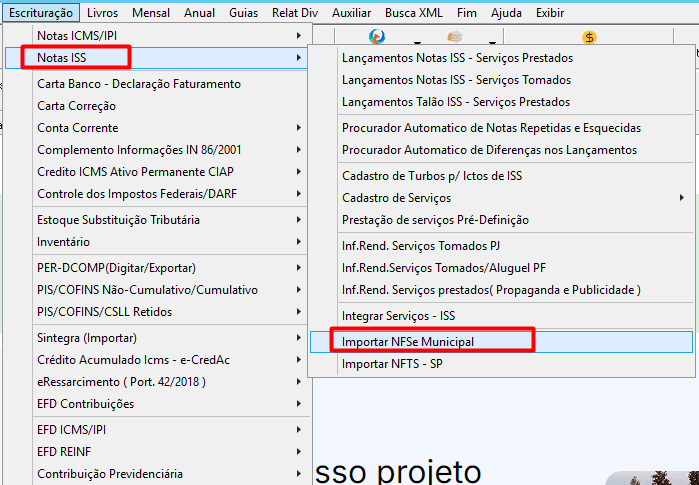The height and width of the screenshot is (485, 699).
Task: Open PIS/COFINS Não-Cumulativo/Cumulativo entry
Action: [x=156, y=290]
